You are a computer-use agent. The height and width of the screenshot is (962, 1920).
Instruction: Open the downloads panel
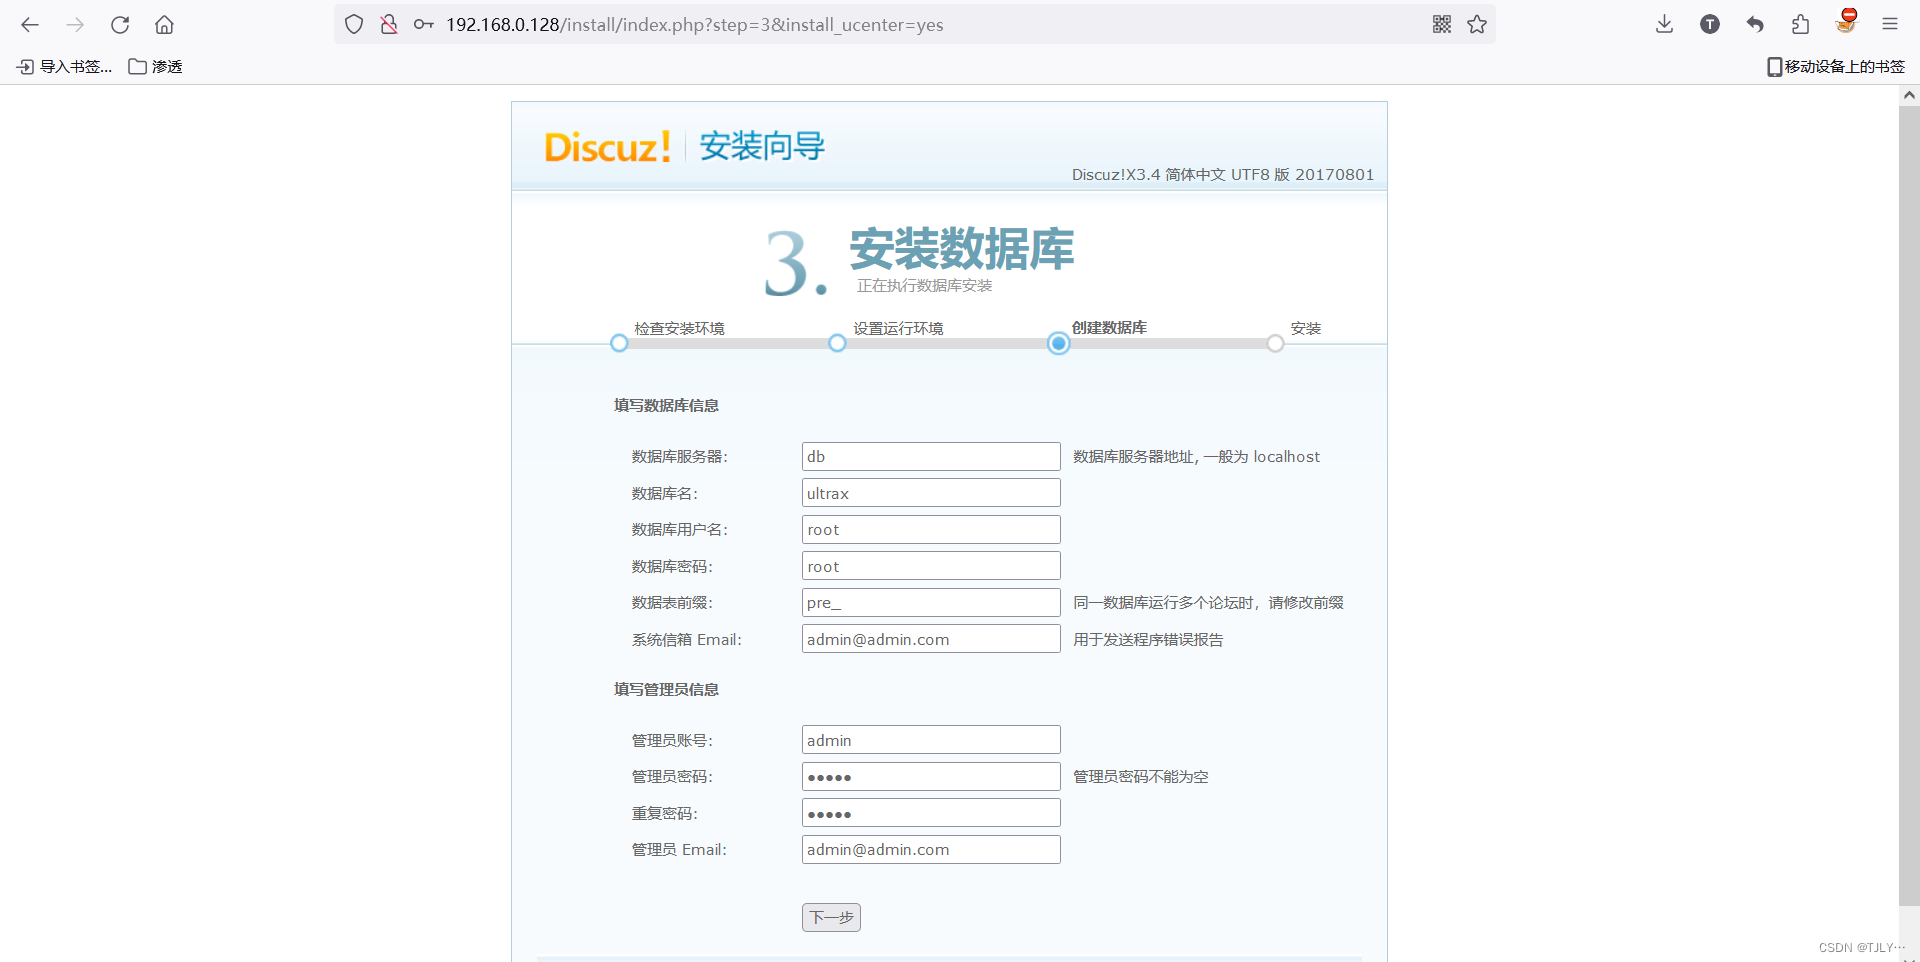[1665, 25]
